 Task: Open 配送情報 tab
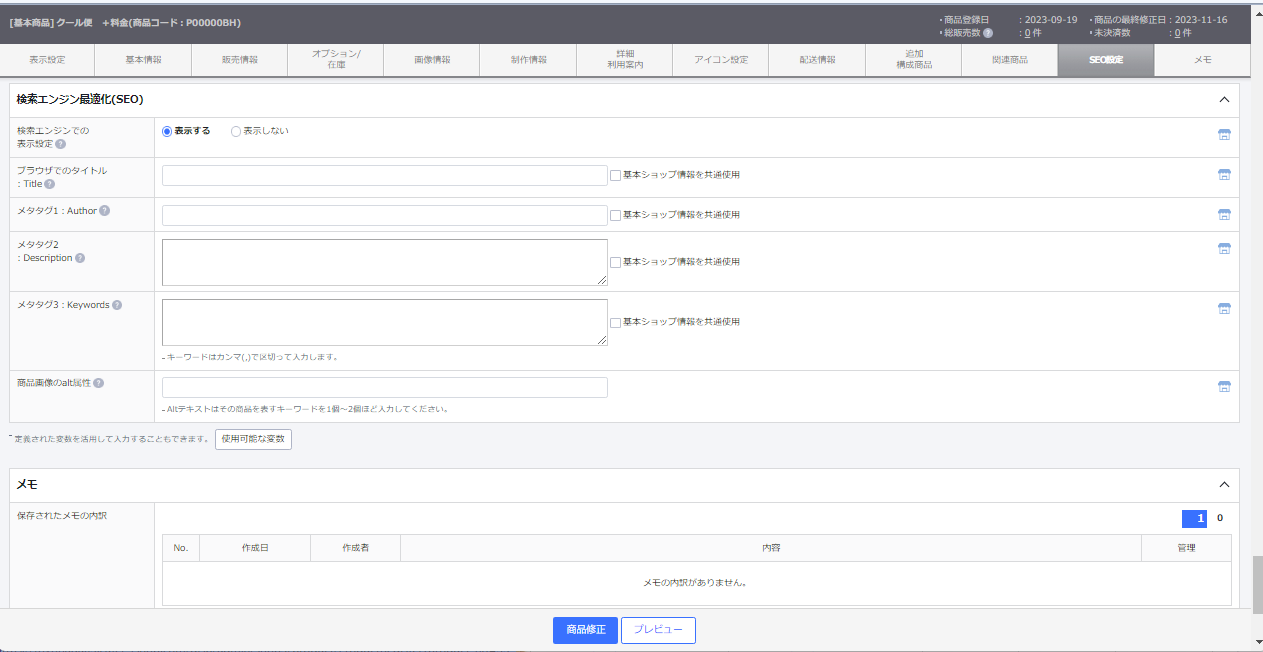817,60
